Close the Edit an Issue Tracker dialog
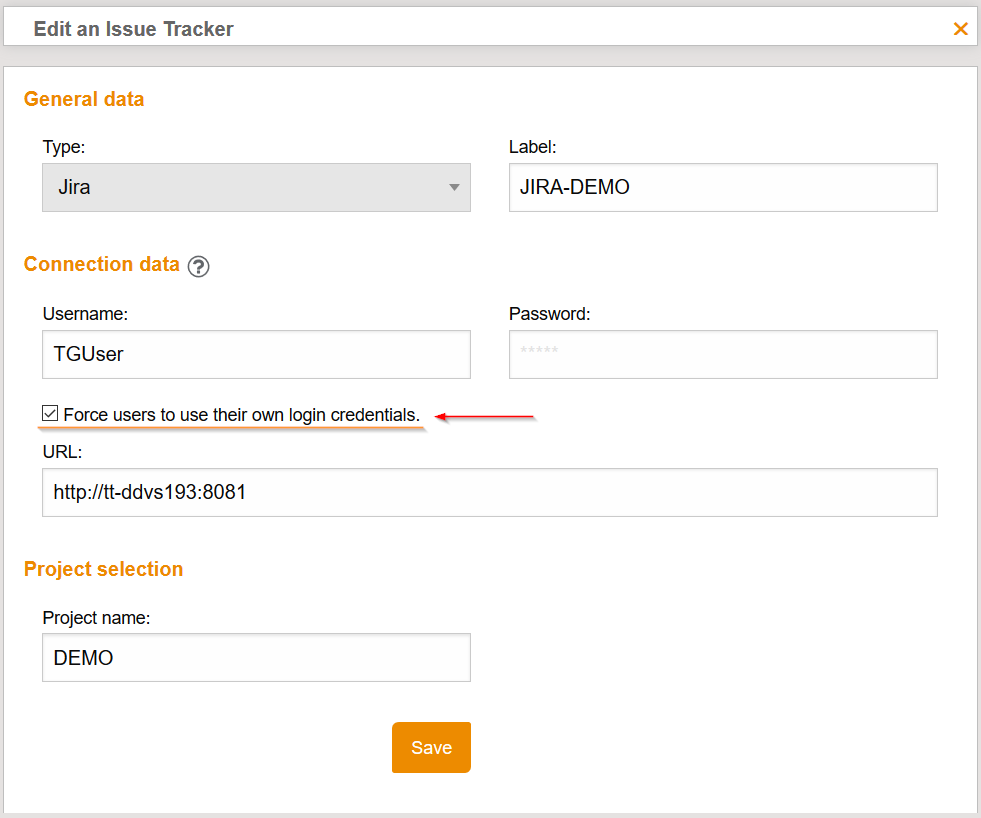 [960, 29]
